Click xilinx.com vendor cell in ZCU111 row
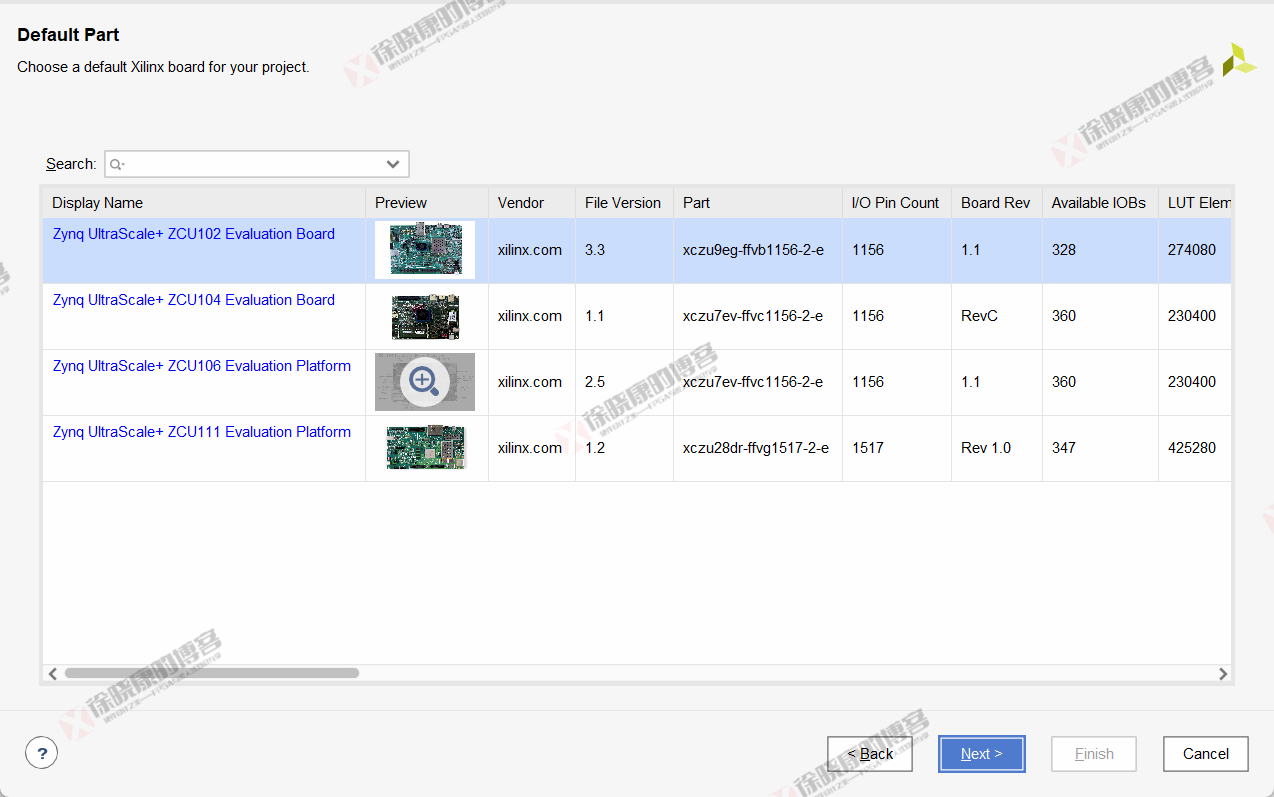The height and width of the screenshot is (797, 1274). pyautogui.click(x=530, y=448)
